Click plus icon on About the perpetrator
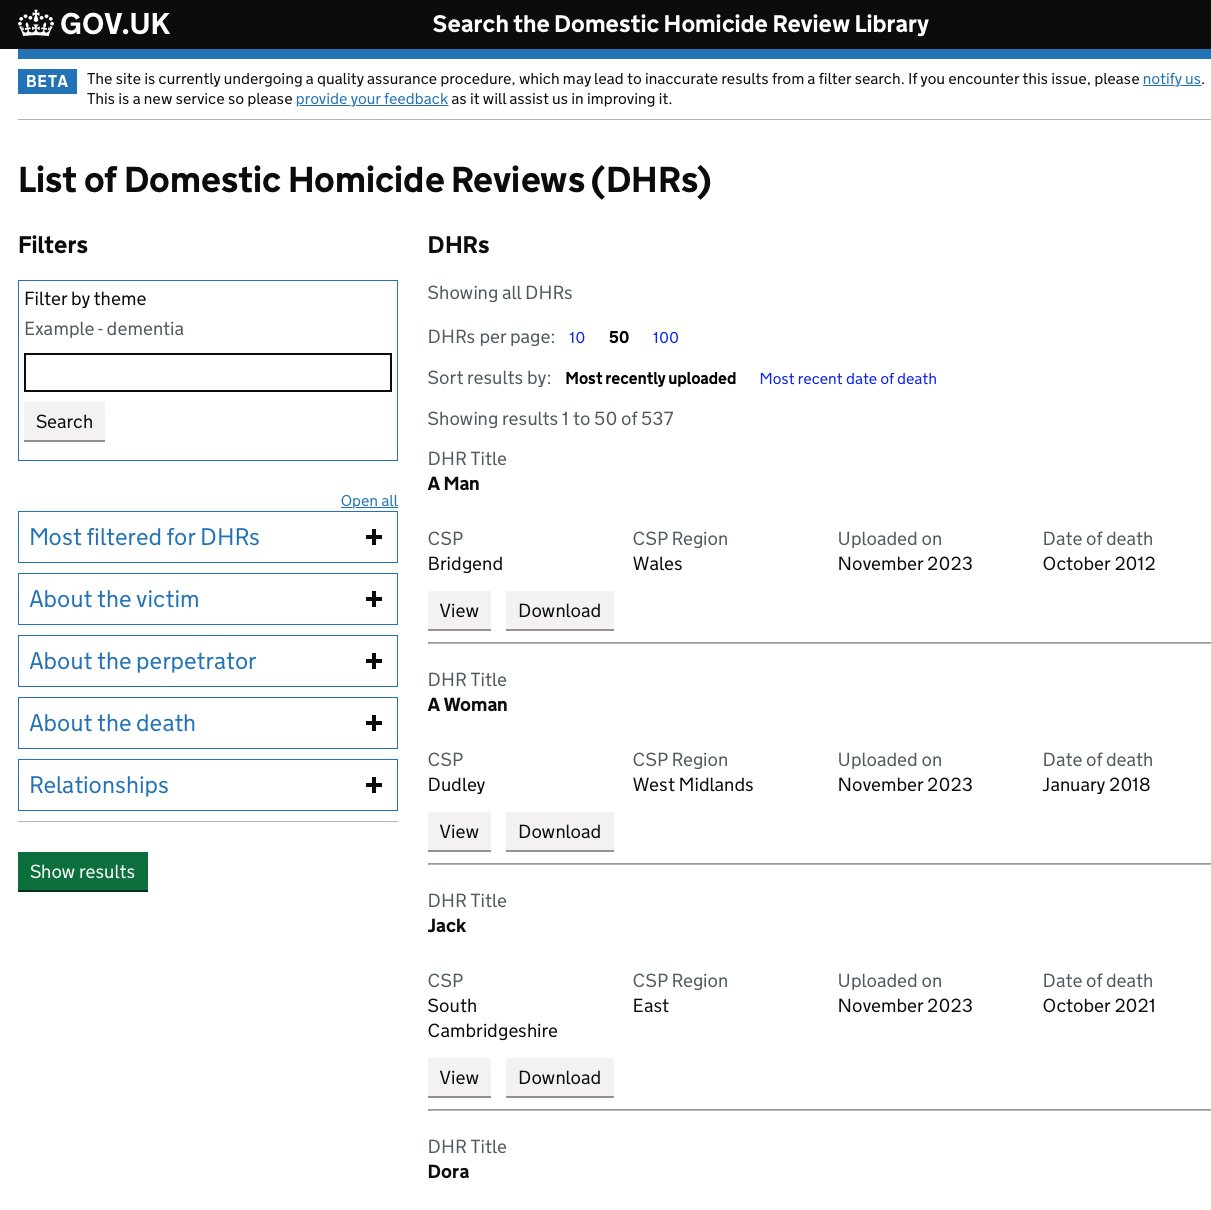This screenshot has height=1210, width=1211. coord(374,661)
